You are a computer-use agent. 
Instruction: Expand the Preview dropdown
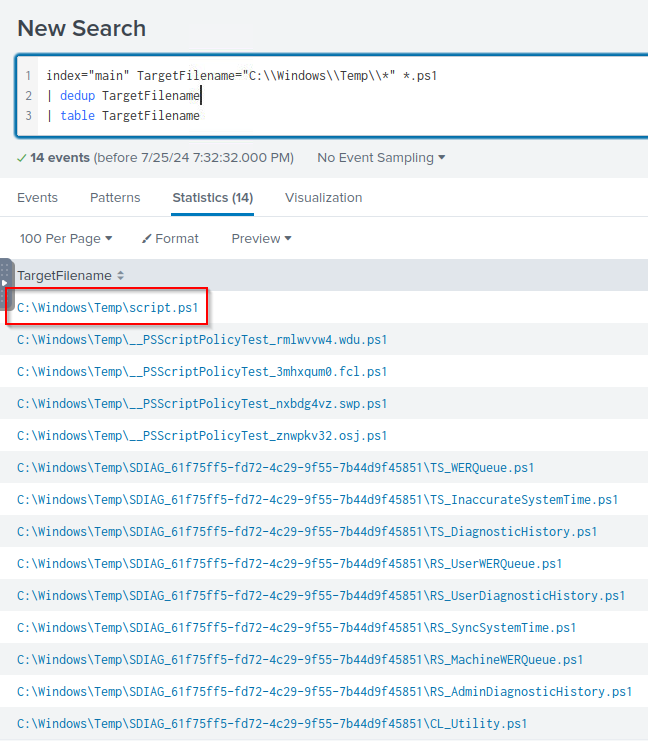pyautogui.click(x=261, y=239)
